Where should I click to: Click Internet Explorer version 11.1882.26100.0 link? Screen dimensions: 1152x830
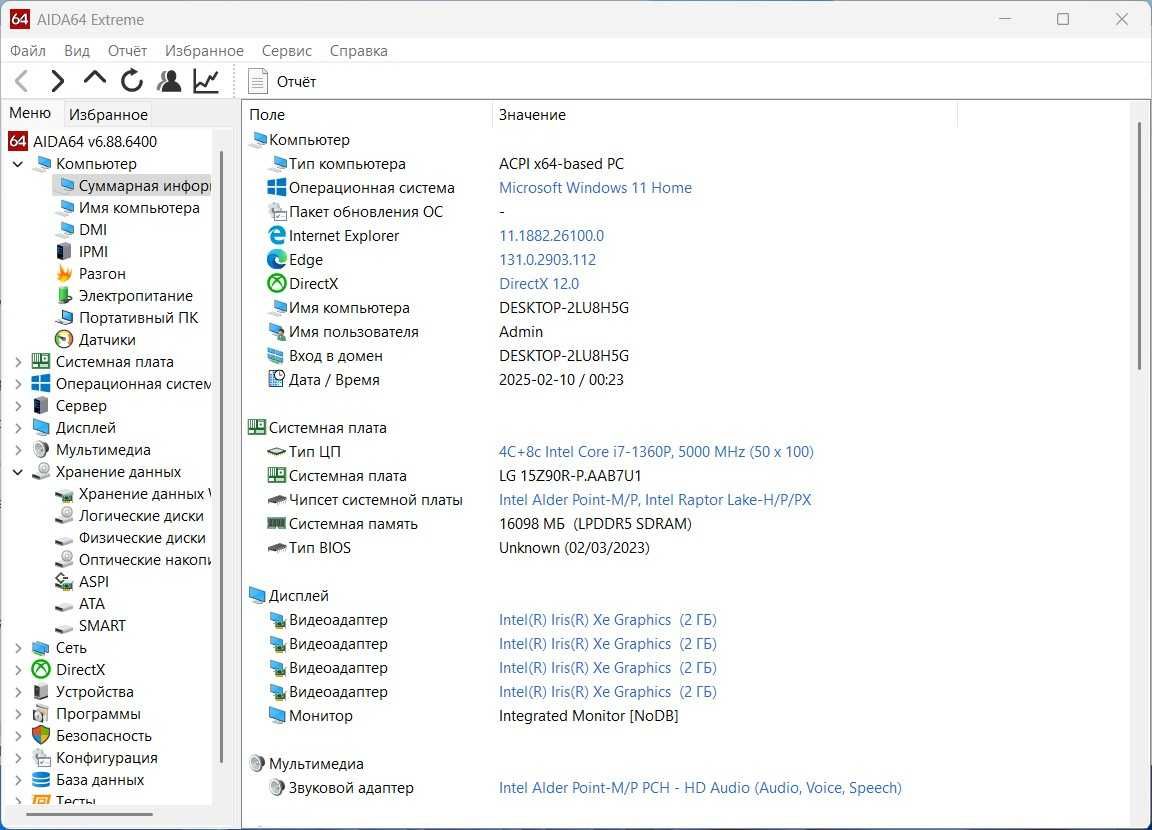tap(551, 236)
